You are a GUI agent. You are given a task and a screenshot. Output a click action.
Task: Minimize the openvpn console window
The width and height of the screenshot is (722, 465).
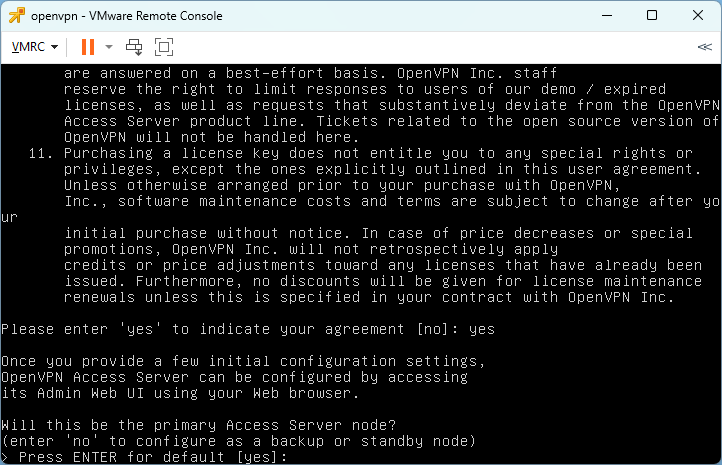[x=607, y=15]
